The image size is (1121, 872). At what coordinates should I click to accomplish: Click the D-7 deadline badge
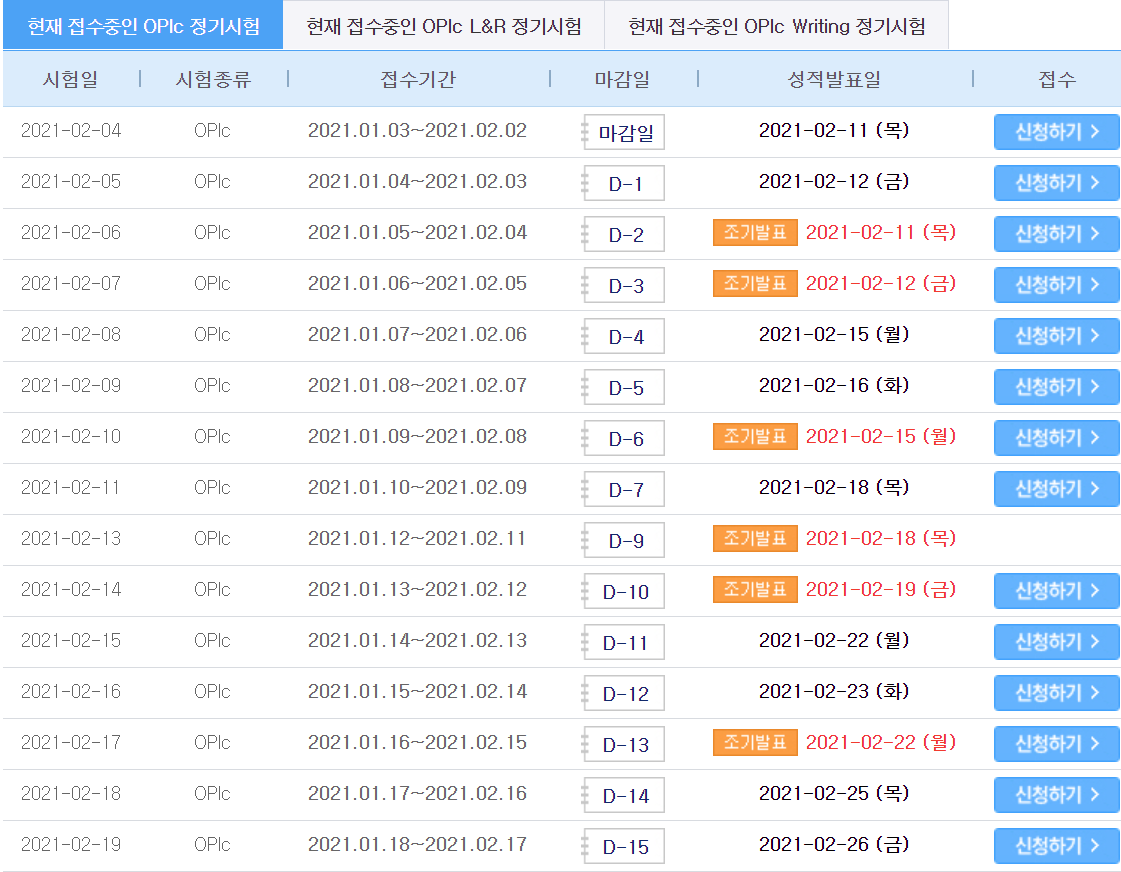coord(624,489)
